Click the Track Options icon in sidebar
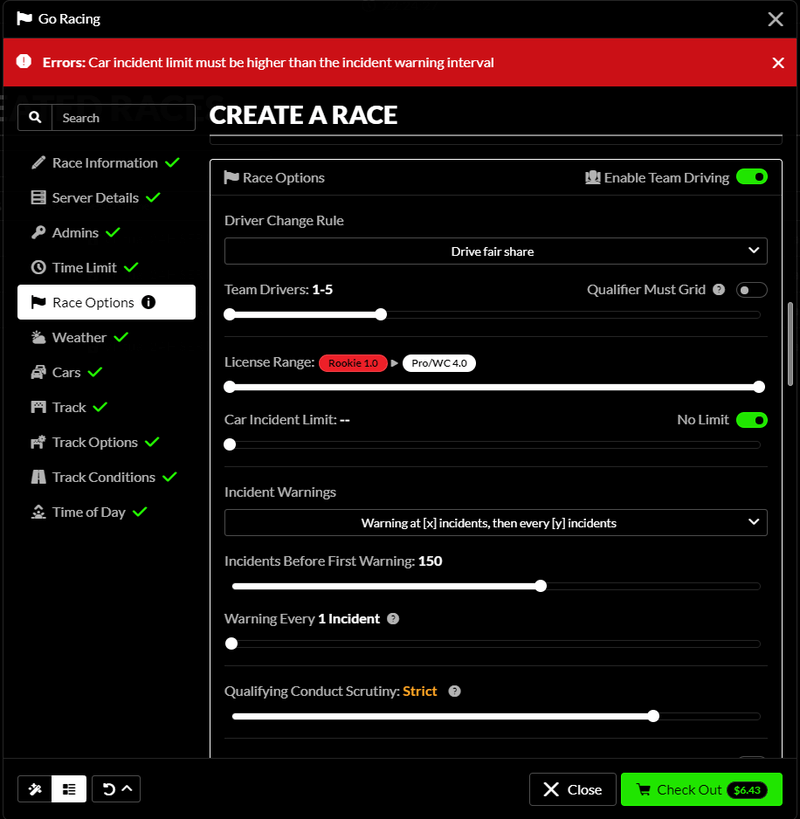This screenshot has height=819, width=800. pyautogui.click(x=38, y=442)
